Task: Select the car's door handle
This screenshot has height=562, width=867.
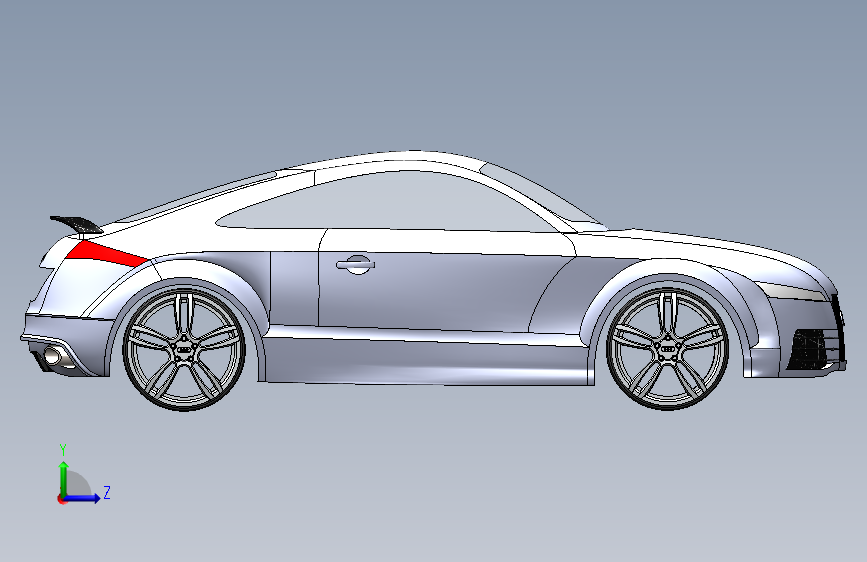Action: pyautogui.click(x=355, y=264)
